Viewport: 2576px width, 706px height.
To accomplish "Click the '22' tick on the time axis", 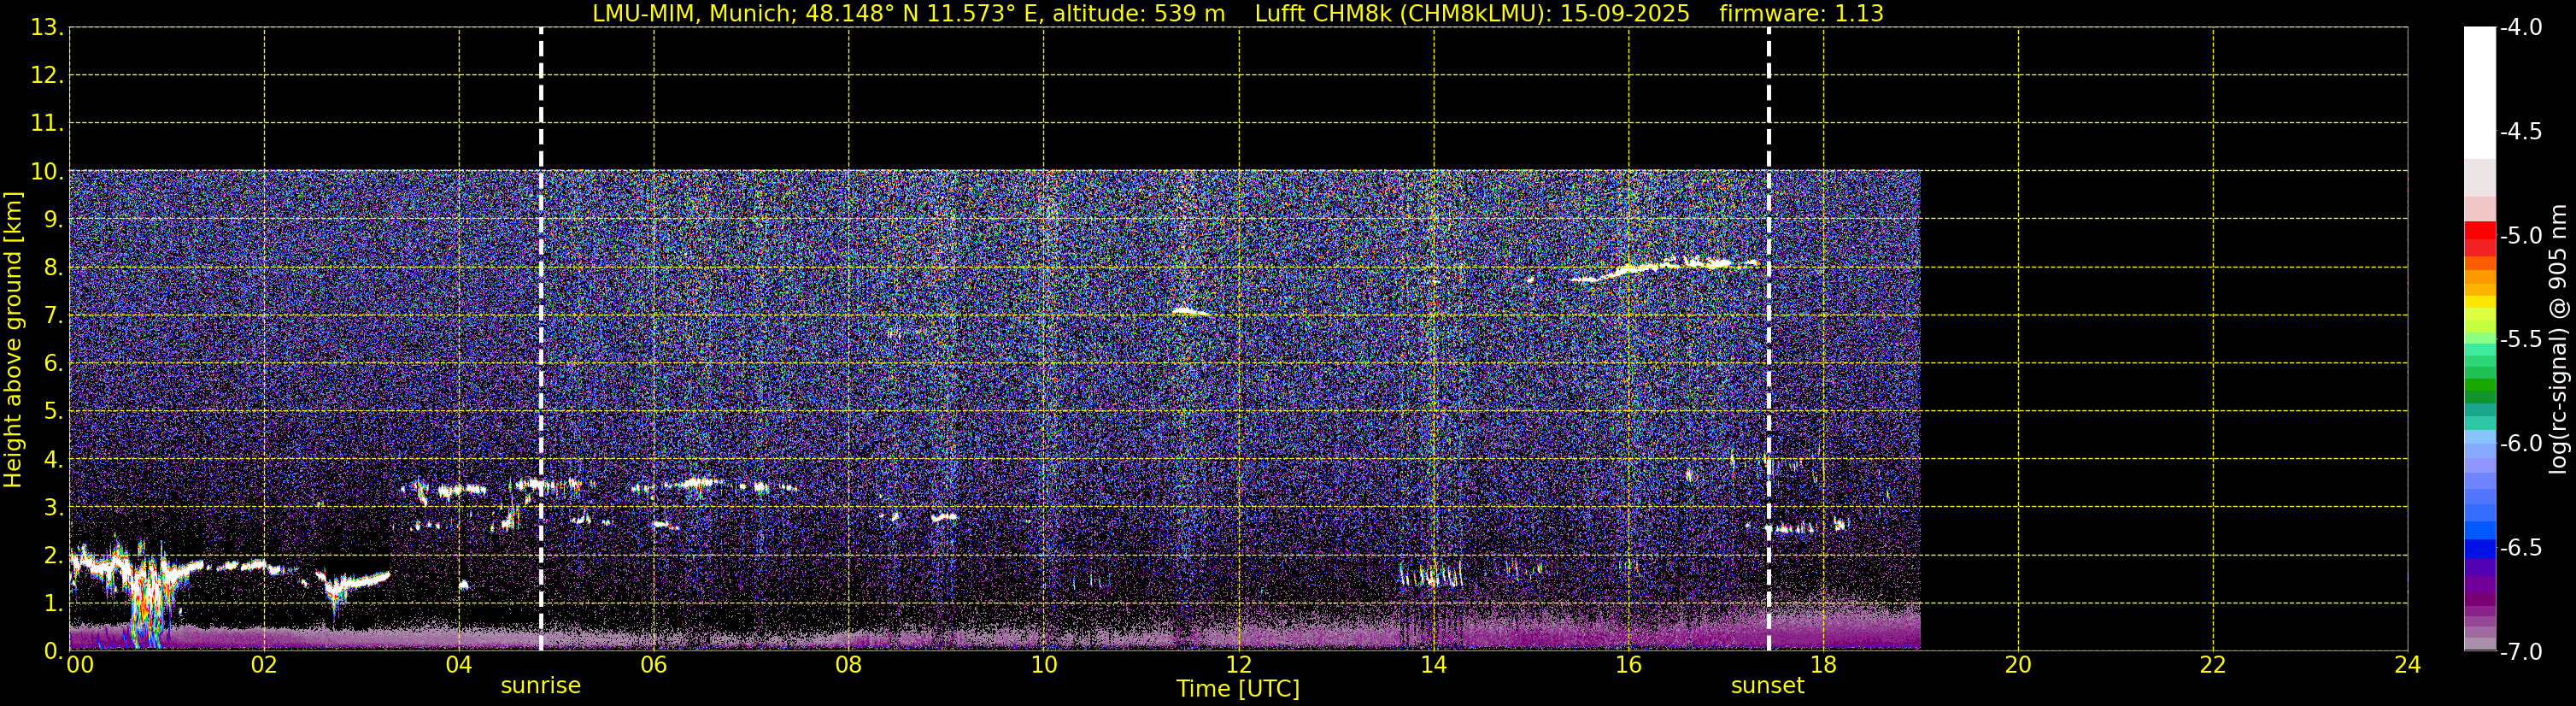I will pyautogui.click(x=2213, y=665).
